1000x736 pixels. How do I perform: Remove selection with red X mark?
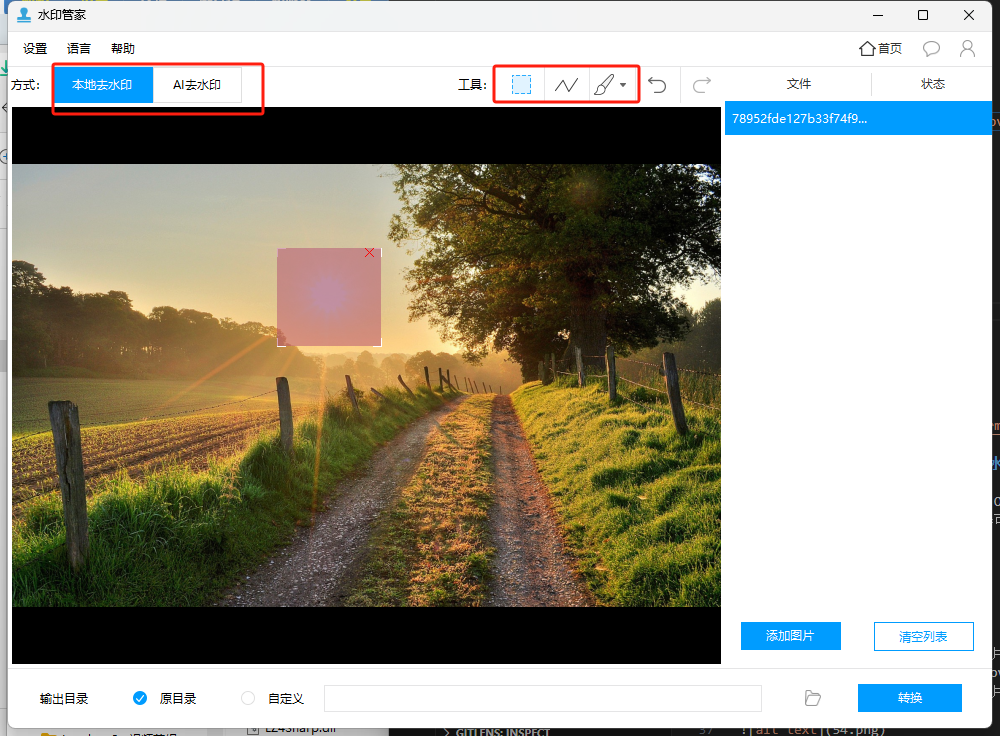[369, 253]
